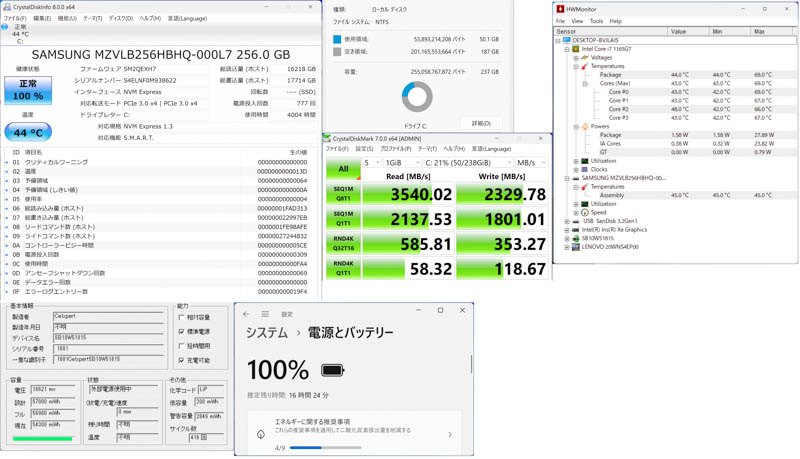This screenshot has width=800, height=459.
Task: Click the CrystalDiskInfo title bar icon
Action: (x=7, y=7)
